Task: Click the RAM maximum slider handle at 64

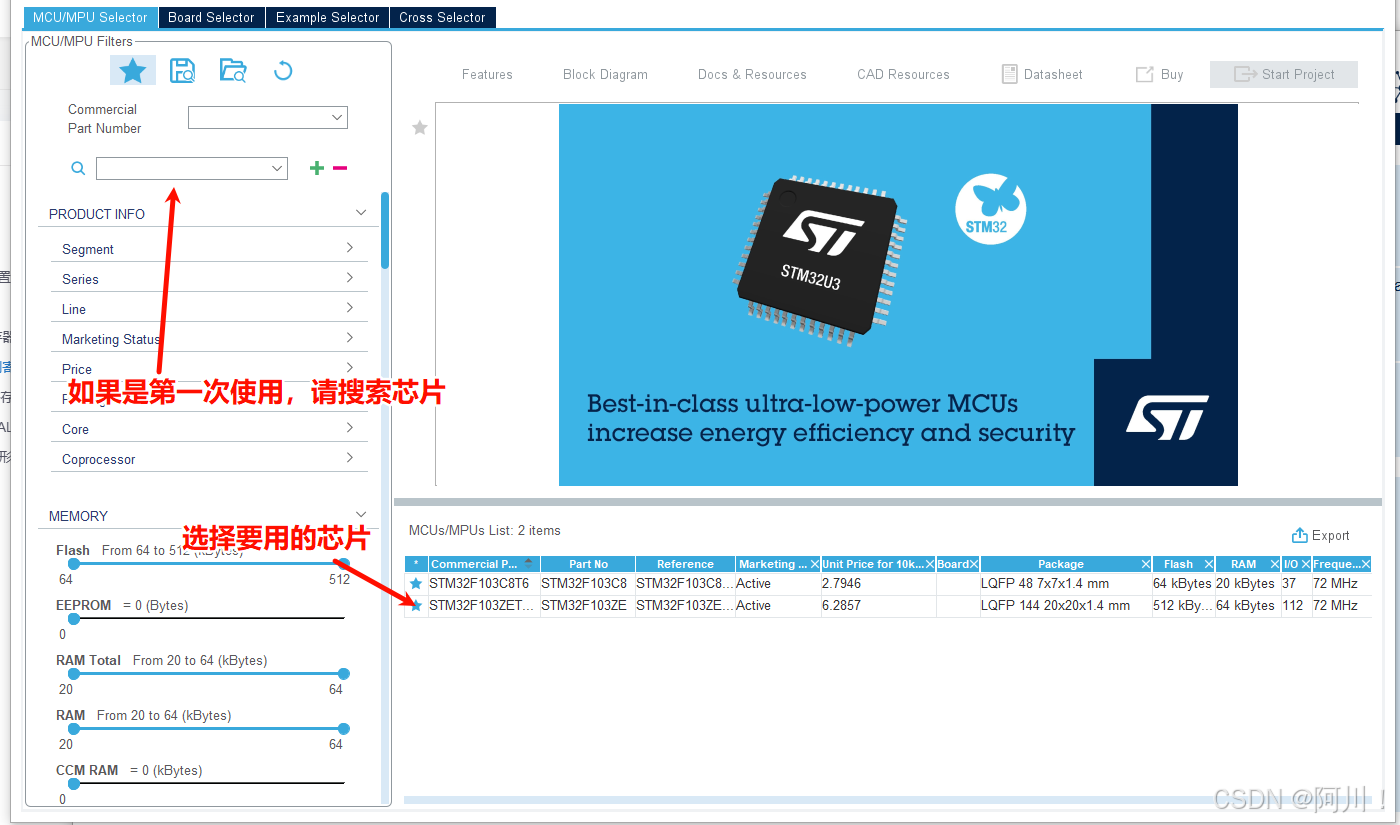Action: point(344,728)
